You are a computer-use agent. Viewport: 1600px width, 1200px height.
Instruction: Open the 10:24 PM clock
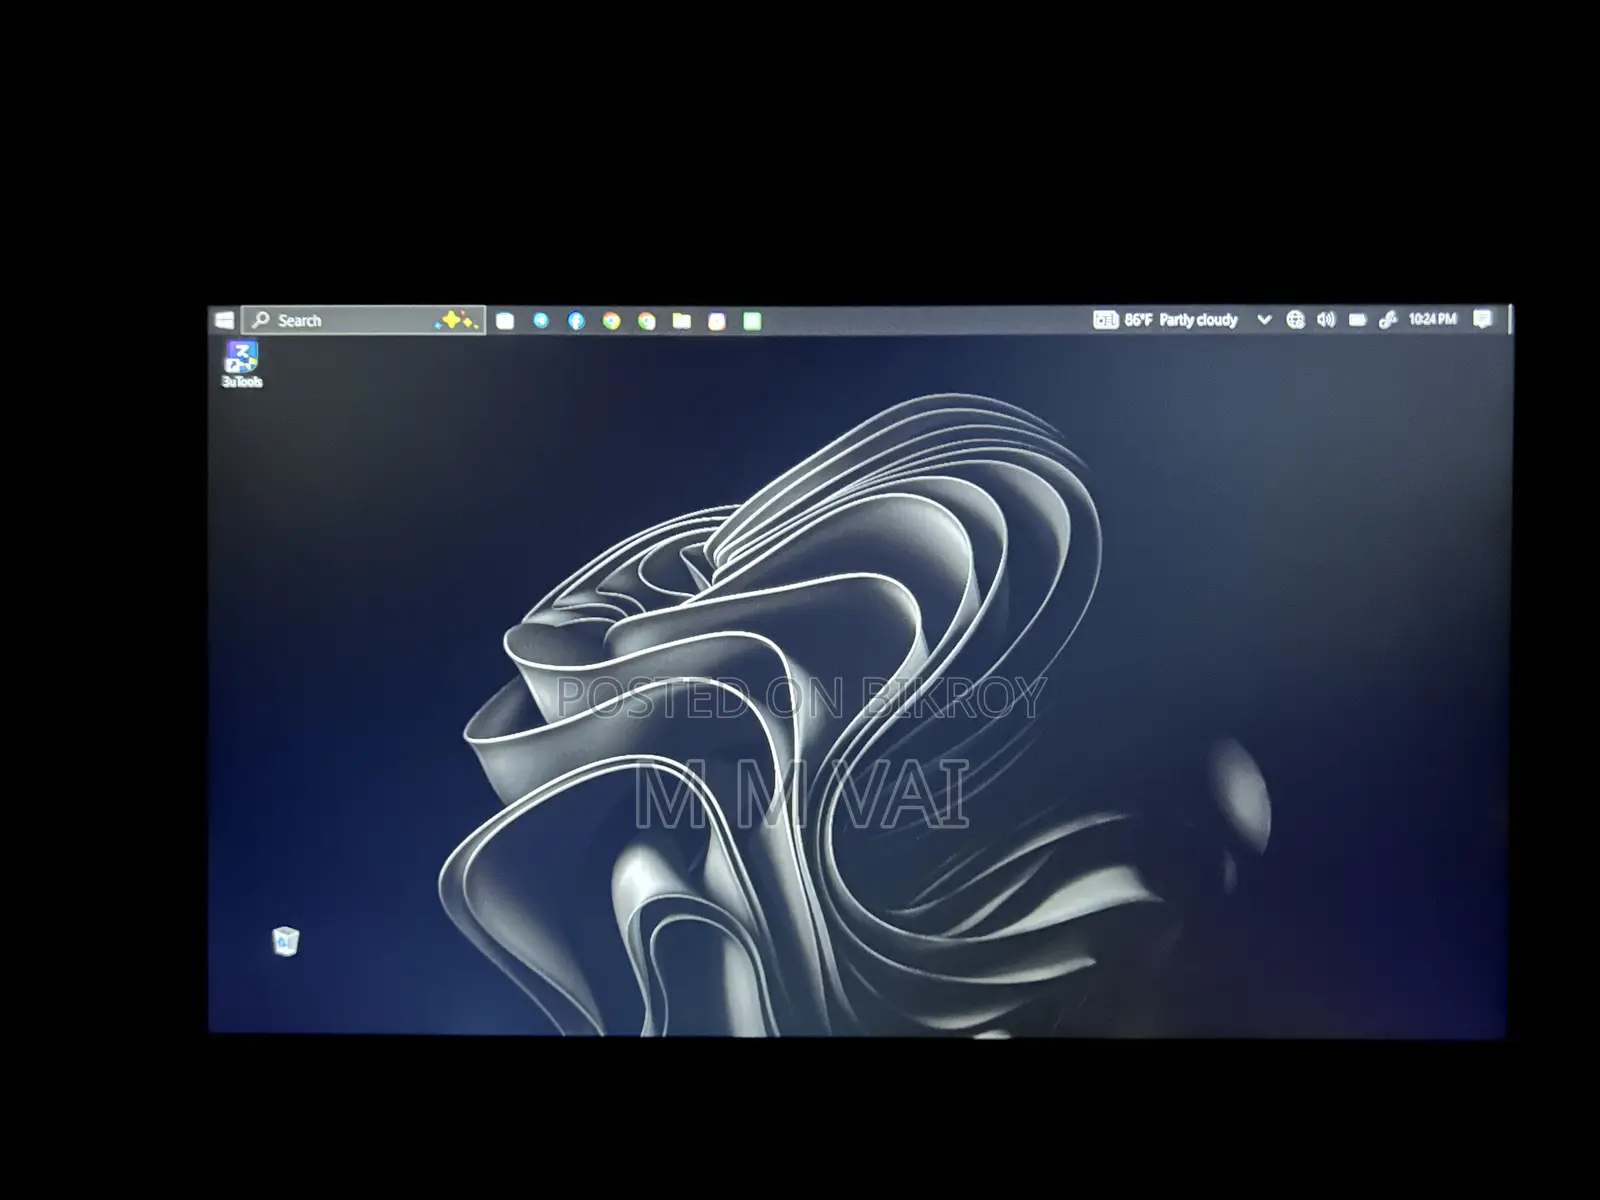1432,319
